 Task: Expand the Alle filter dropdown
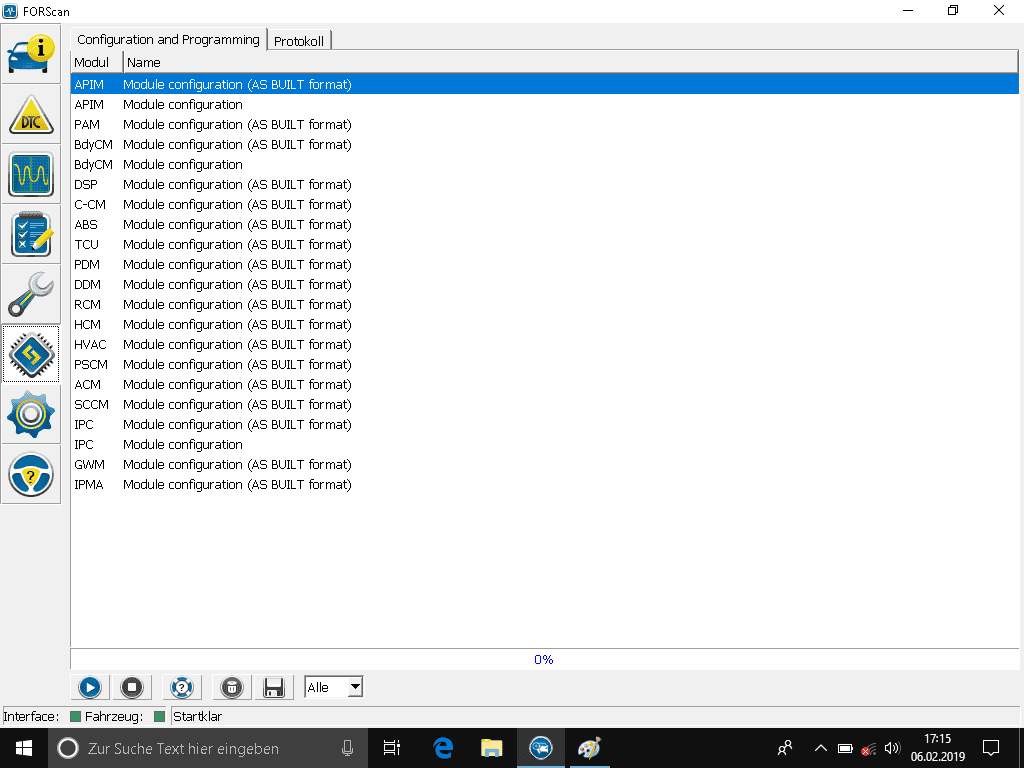pyautogui.click(x=354, y=687)
